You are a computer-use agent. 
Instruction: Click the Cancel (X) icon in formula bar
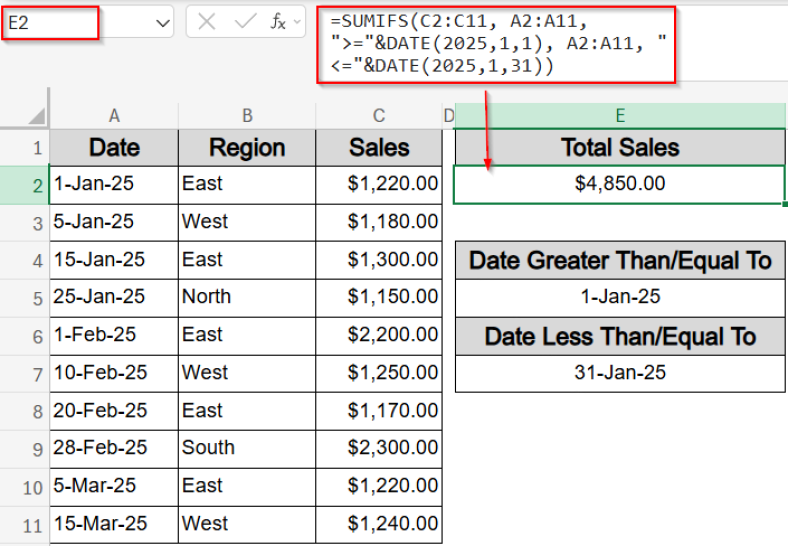coord(207,22)
